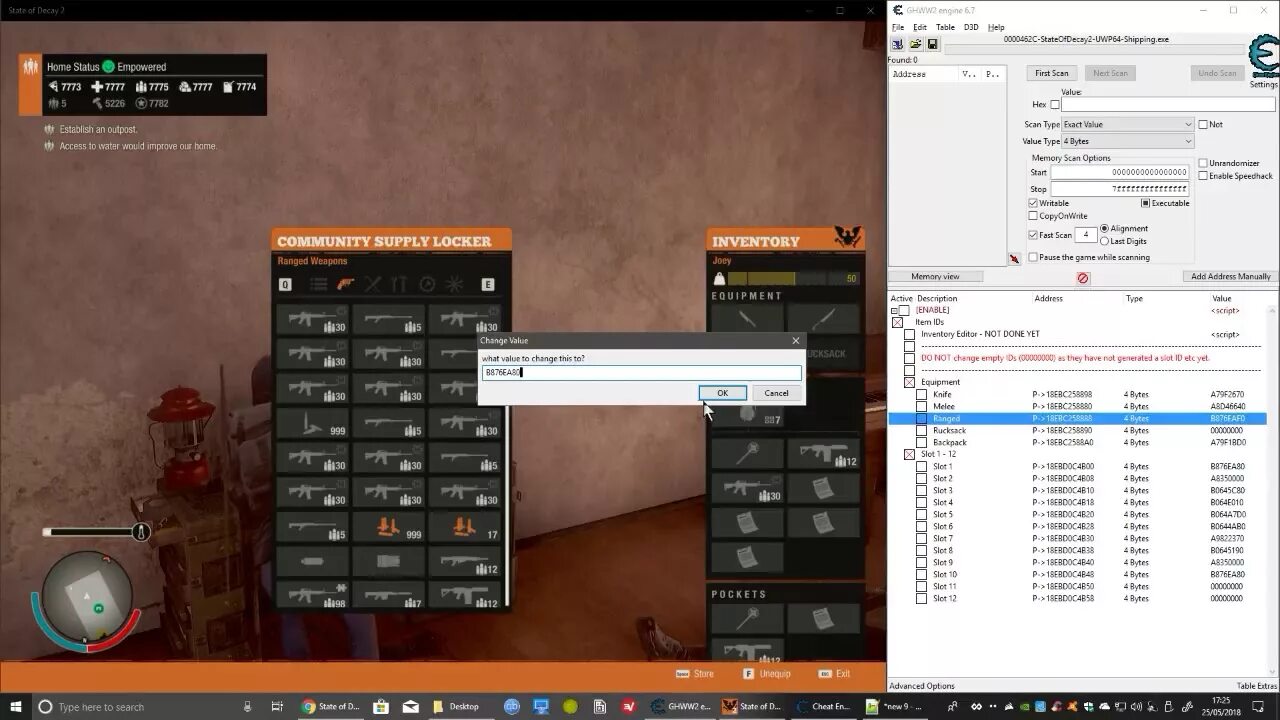Click the Windows Start button
The width and height of the screenshot is (1280, 720).
[16, 706]
